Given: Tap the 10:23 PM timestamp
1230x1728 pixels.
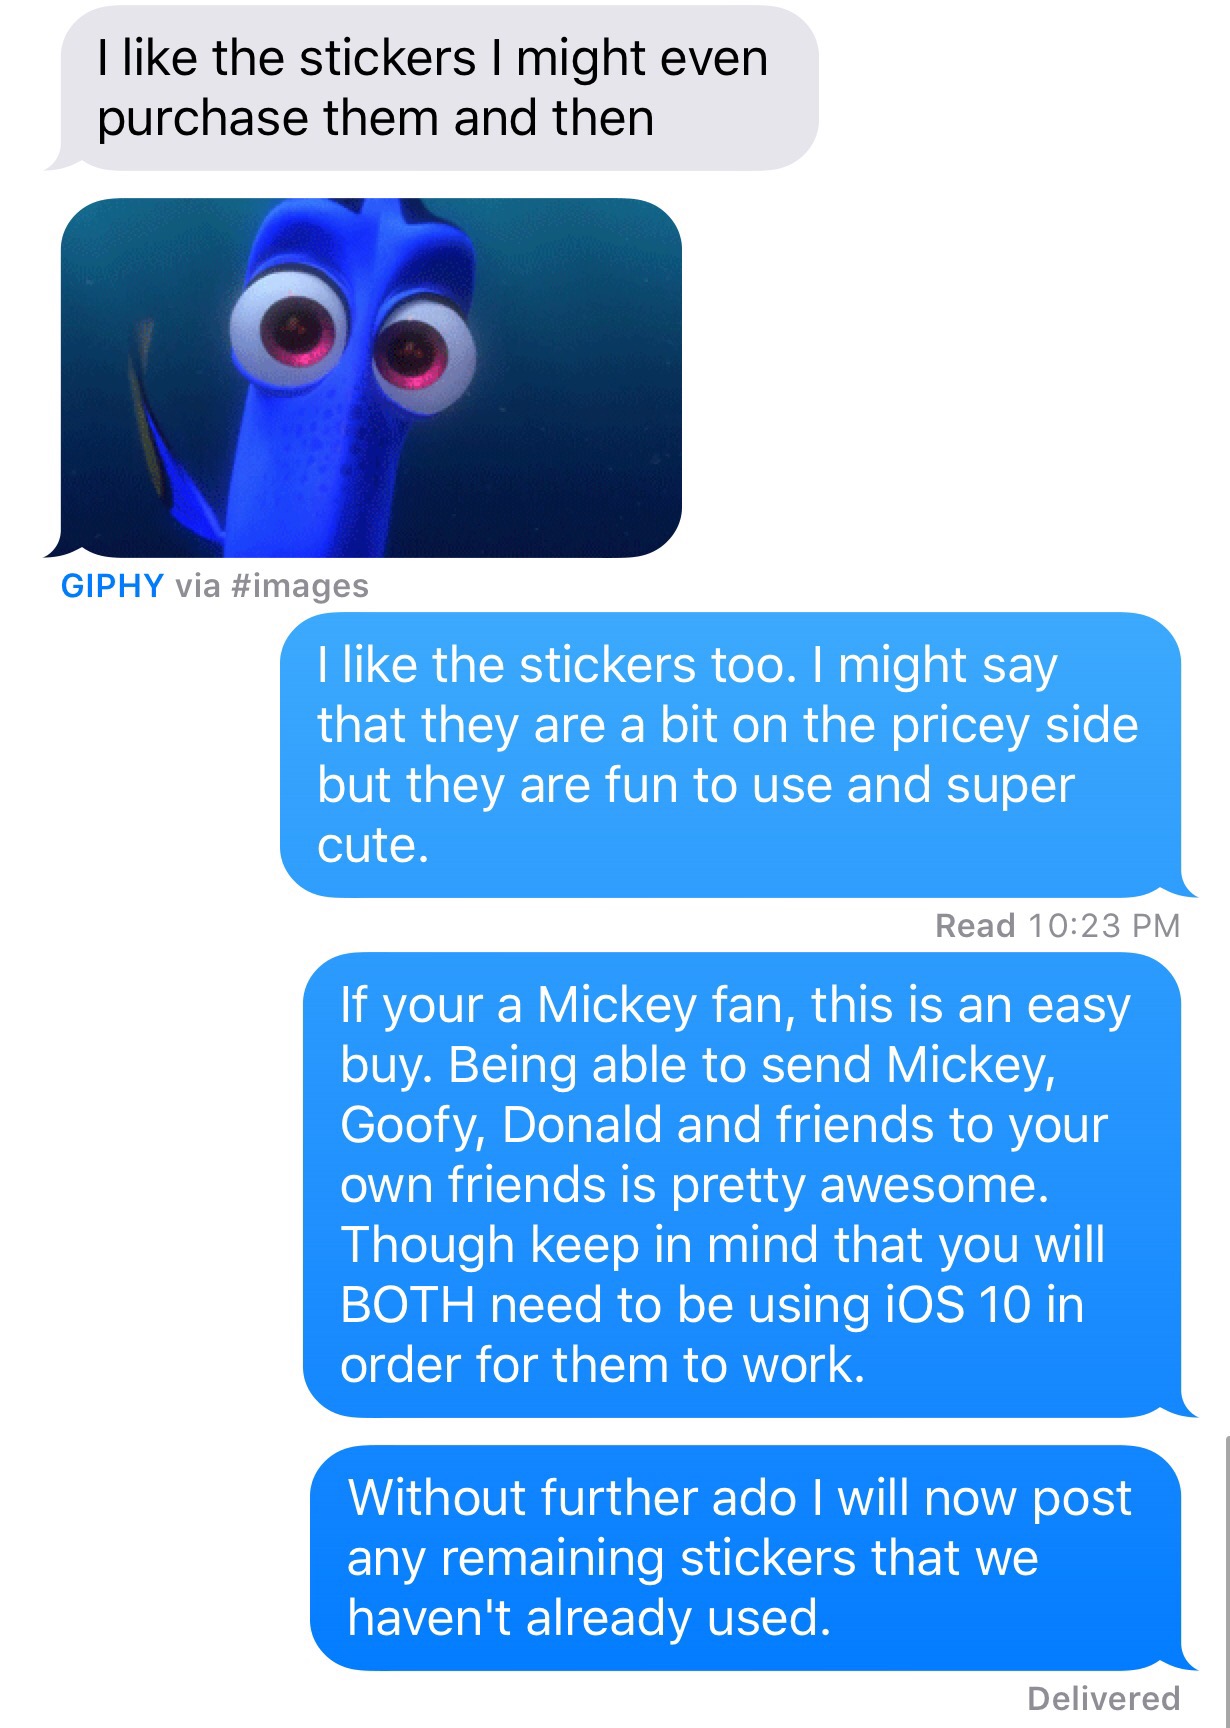Looking at the screenshot, I should point(1104,926).
